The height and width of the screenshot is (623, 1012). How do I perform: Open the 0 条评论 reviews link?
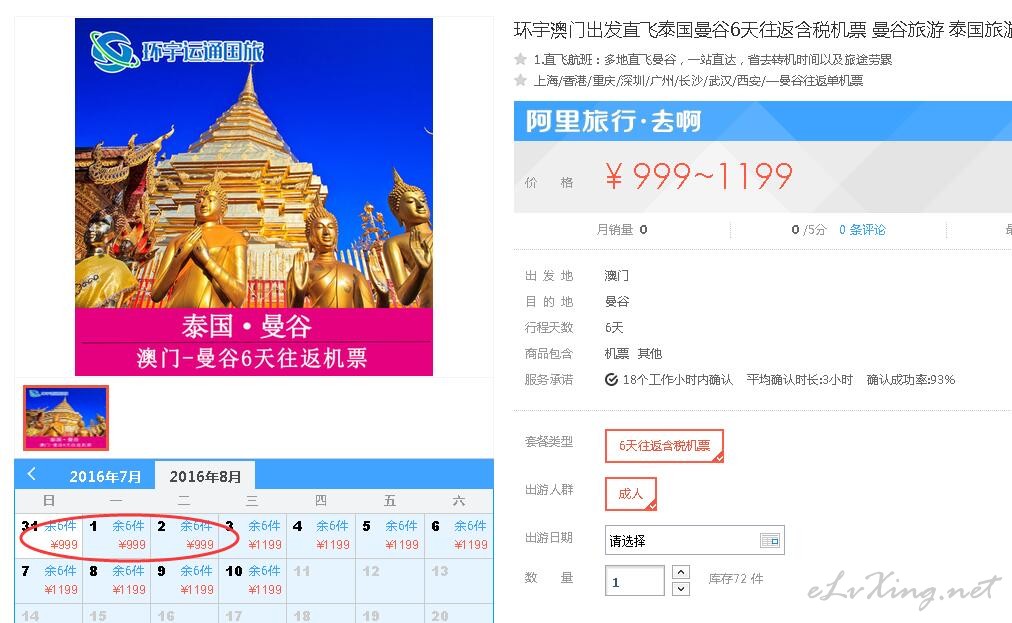(x=862, y=230)
